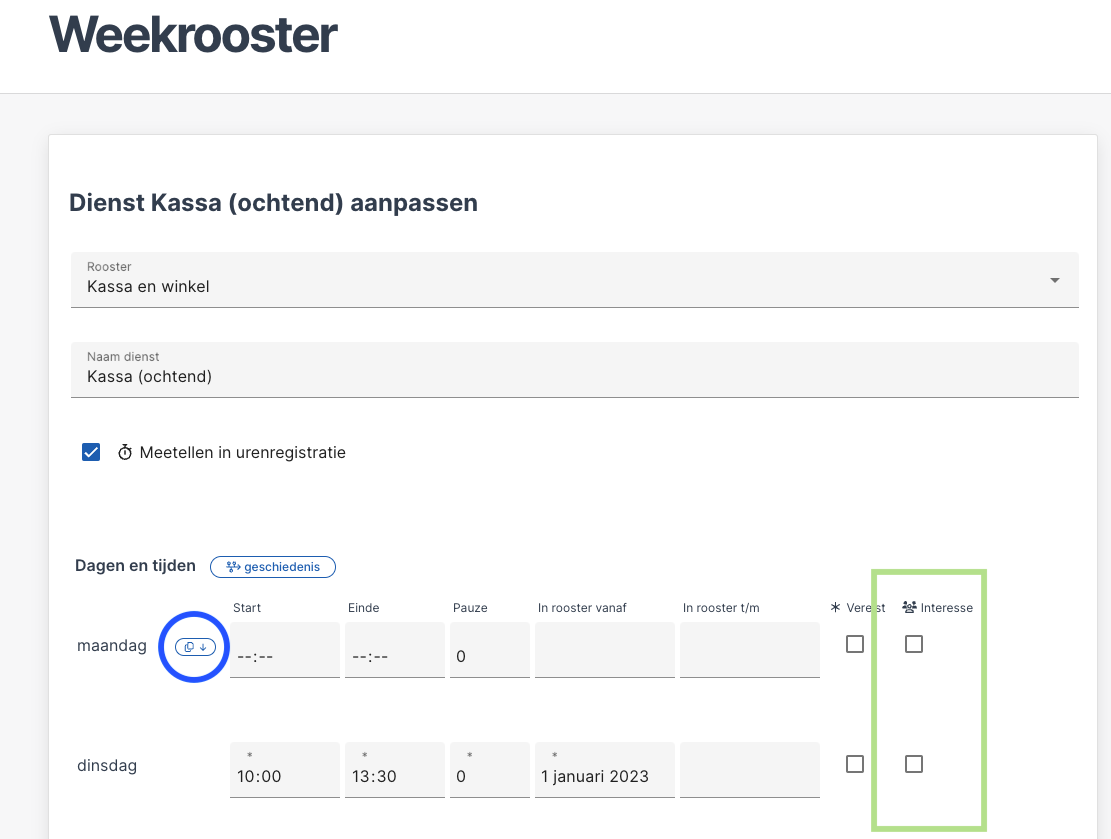Open the Rooster dropdown showing Kassa en winkel

point(575,280)
